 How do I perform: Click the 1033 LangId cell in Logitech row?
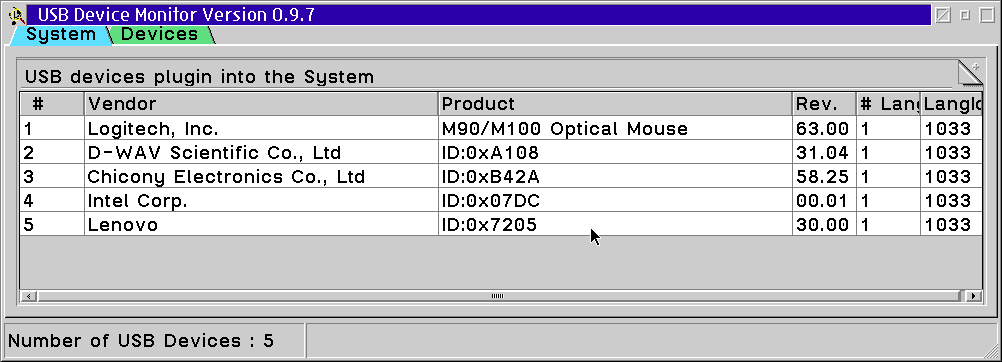(x=952, y=129)
